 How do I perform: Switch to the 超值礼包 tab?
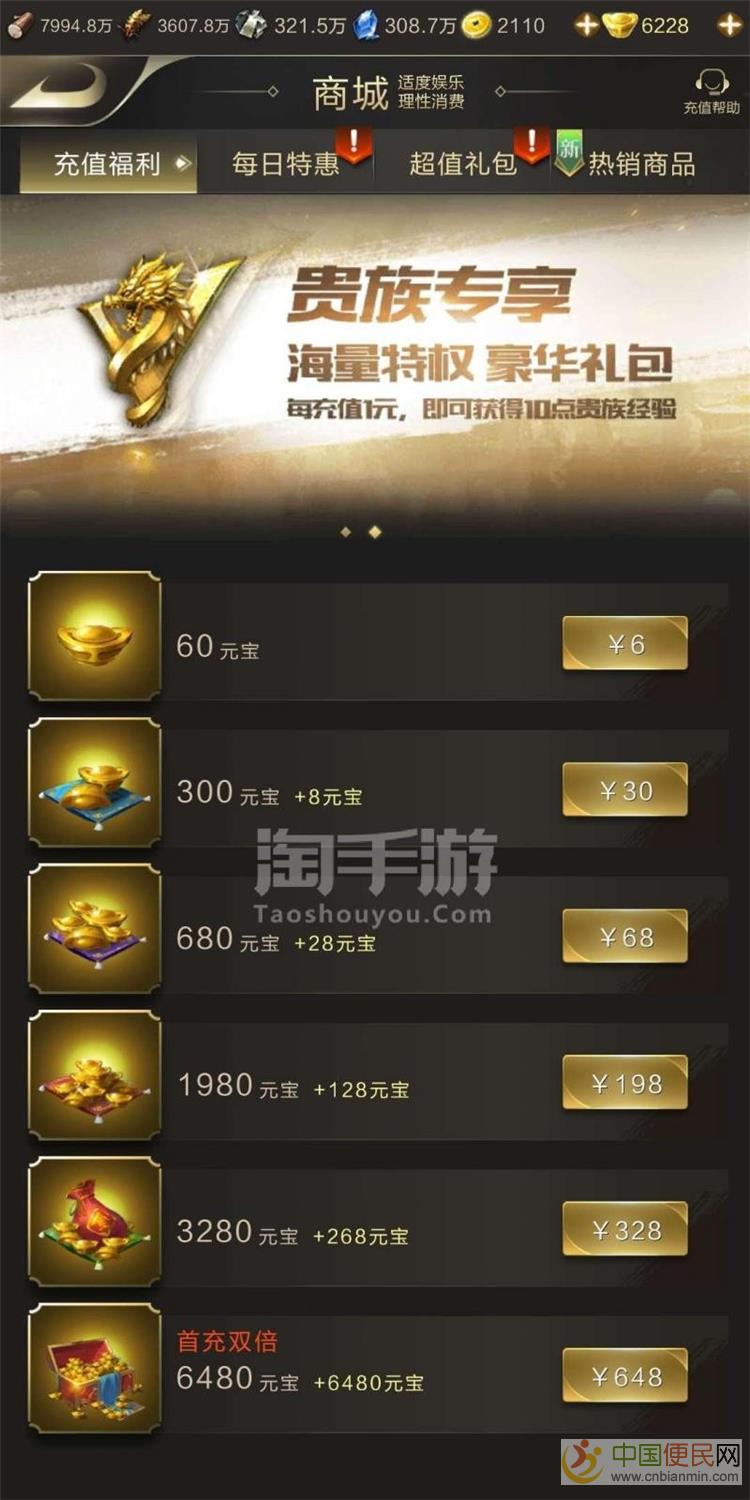463,164
